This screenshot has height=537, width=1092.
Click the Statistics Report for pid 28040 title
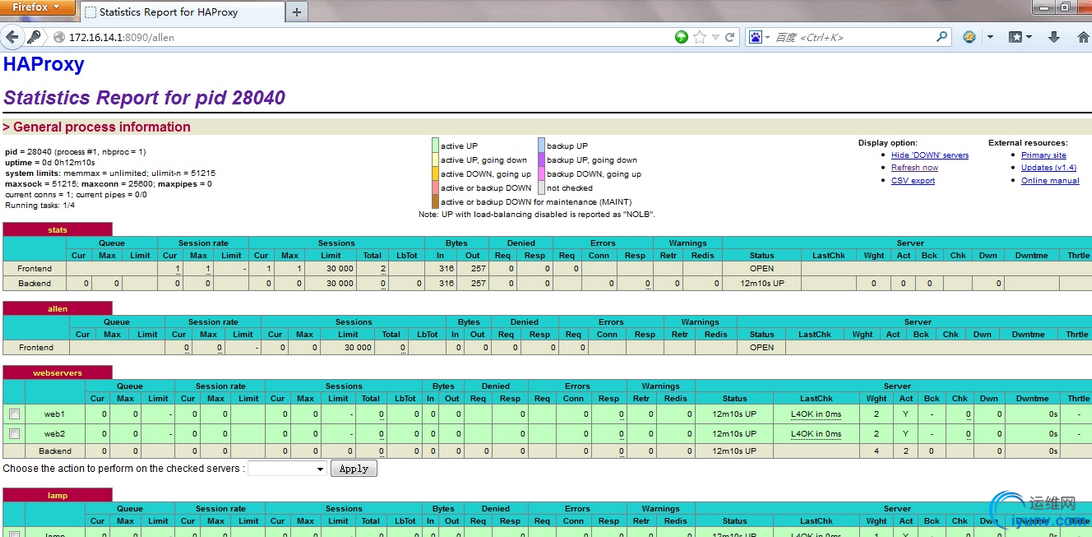(145, 98)
